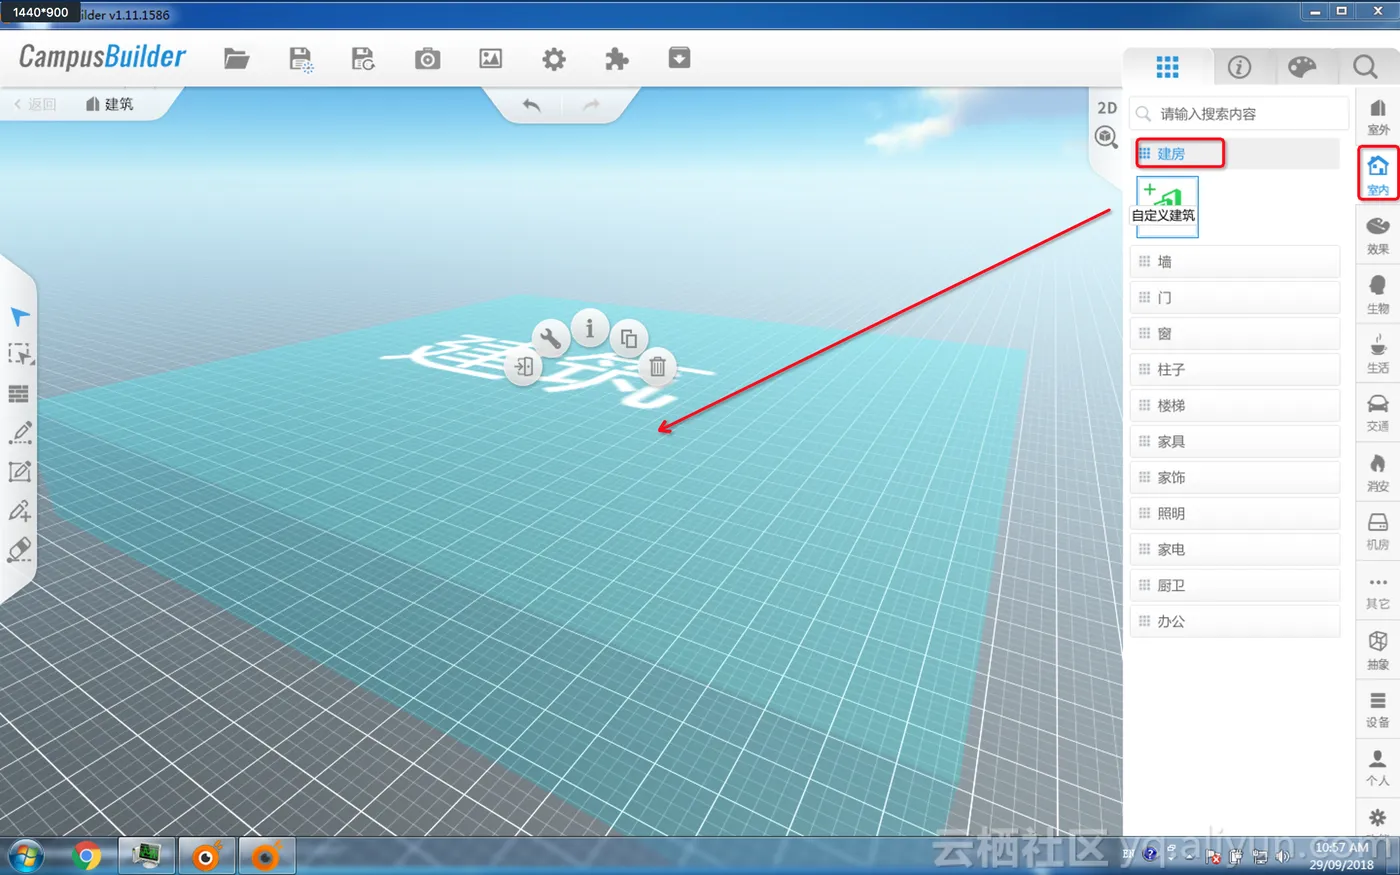Click the taskbar clock showing 10:57 AM
The width and height of the screenshot is (1400, 875).
1341,856
